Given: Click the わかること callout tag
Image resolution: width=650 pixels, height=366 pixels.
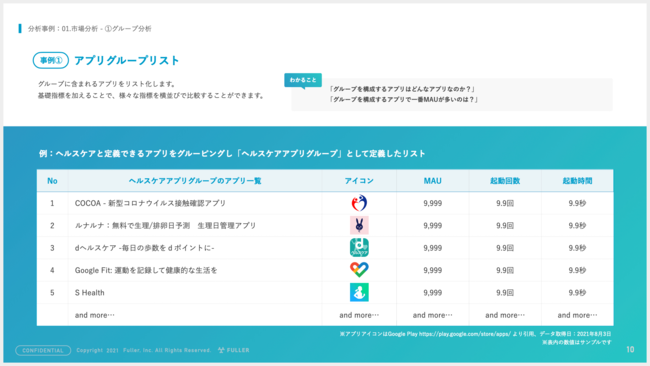Looking at the screenshot, I should 303,80.
